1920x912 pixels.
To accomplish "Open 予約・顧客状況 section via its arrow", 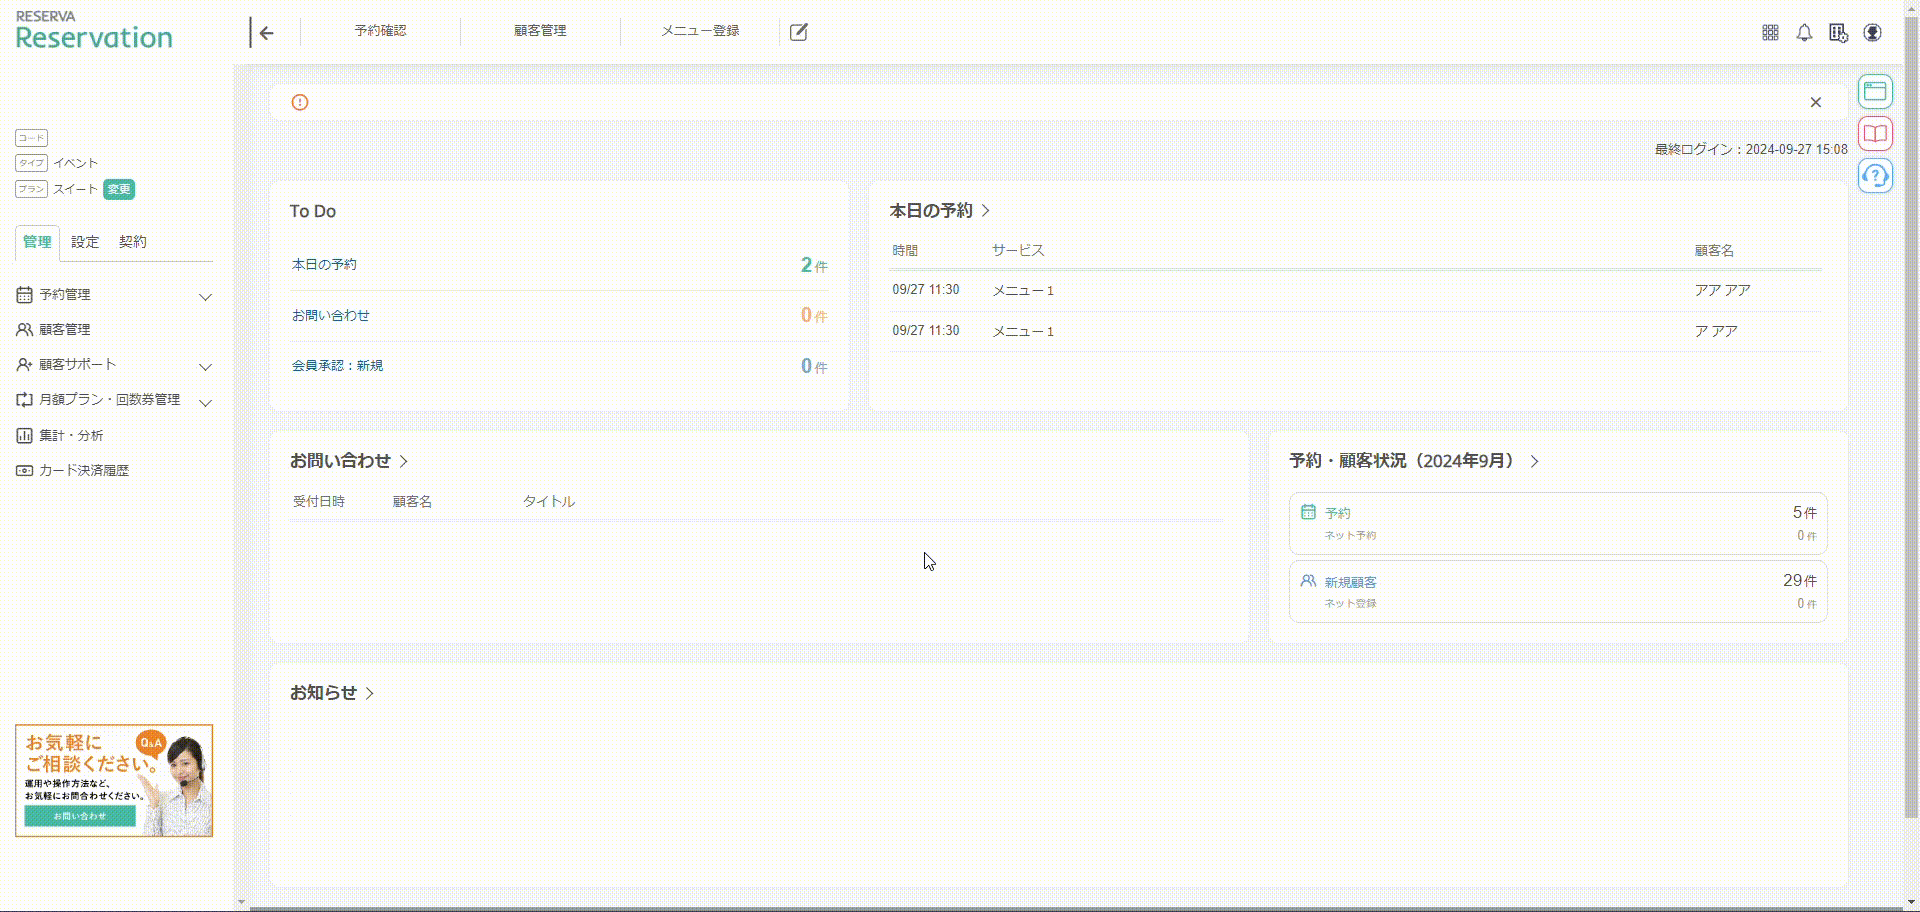I will pos(1535,461).
